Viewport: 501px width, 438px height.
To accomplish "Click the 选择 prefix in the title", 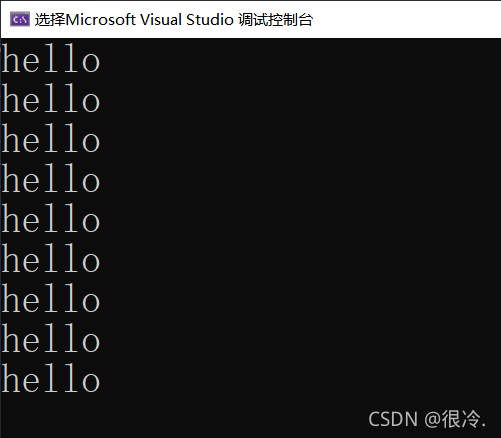I will pyautogui.click(x=50, y=20).
